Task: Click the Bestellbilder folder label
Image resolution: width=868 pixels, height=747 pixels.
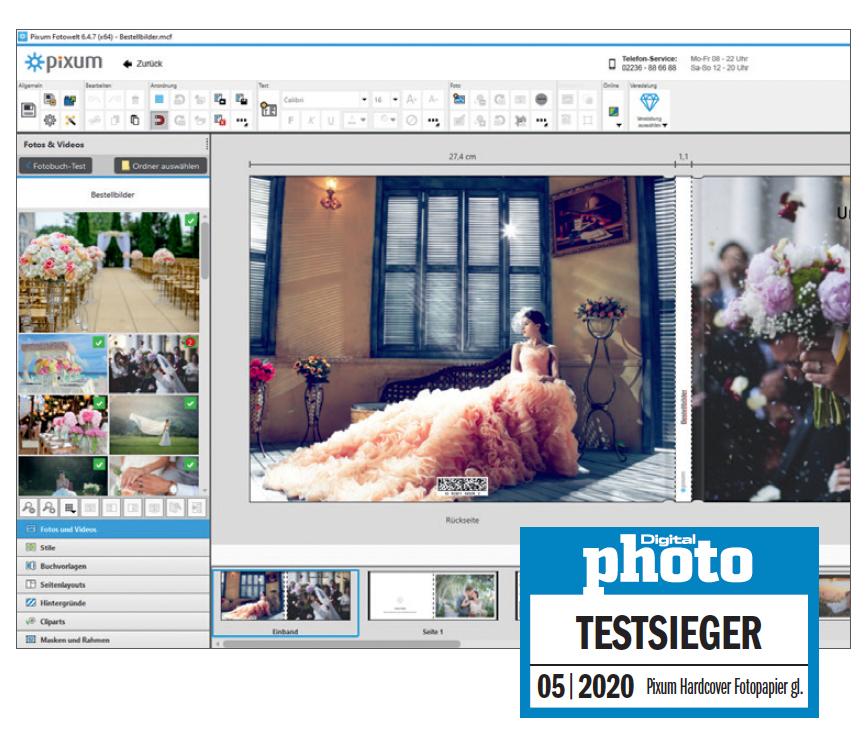Action: [x=112, y=194]
